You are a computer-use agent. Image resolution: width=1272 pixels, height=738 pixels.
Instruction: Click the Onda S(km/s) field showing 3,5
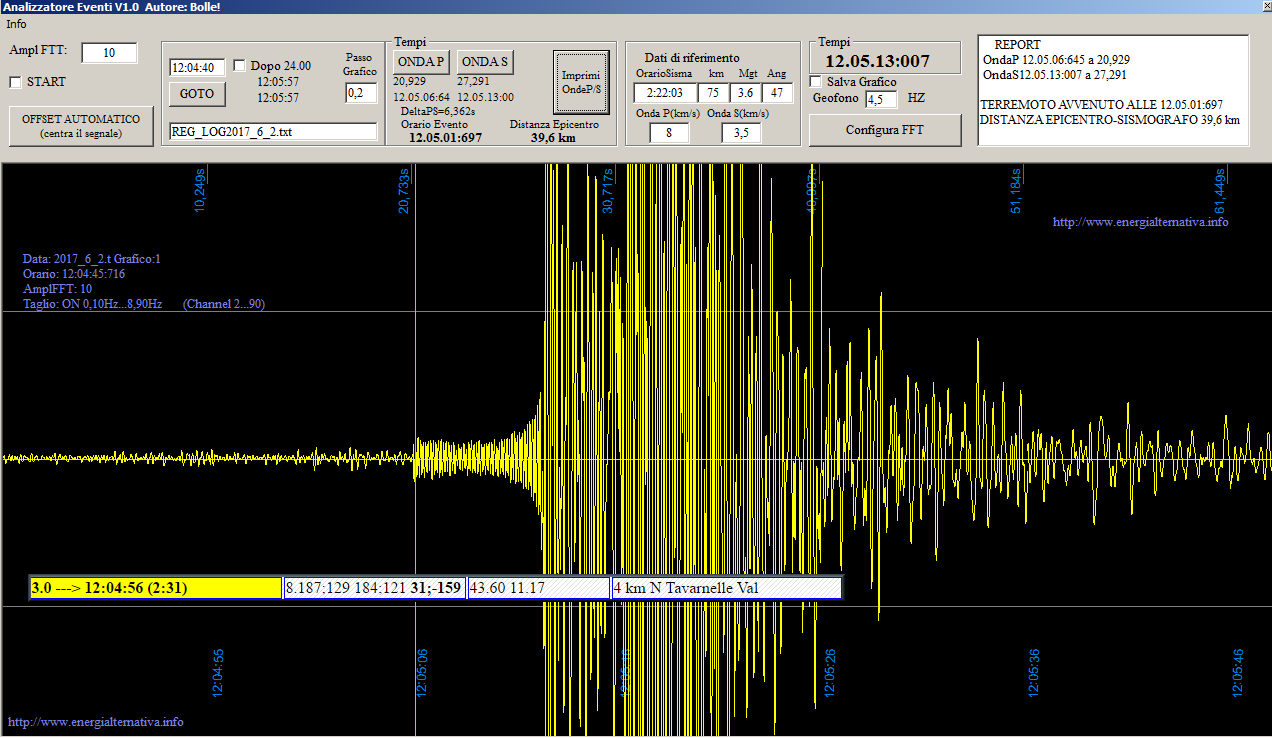tap(741, 133)
